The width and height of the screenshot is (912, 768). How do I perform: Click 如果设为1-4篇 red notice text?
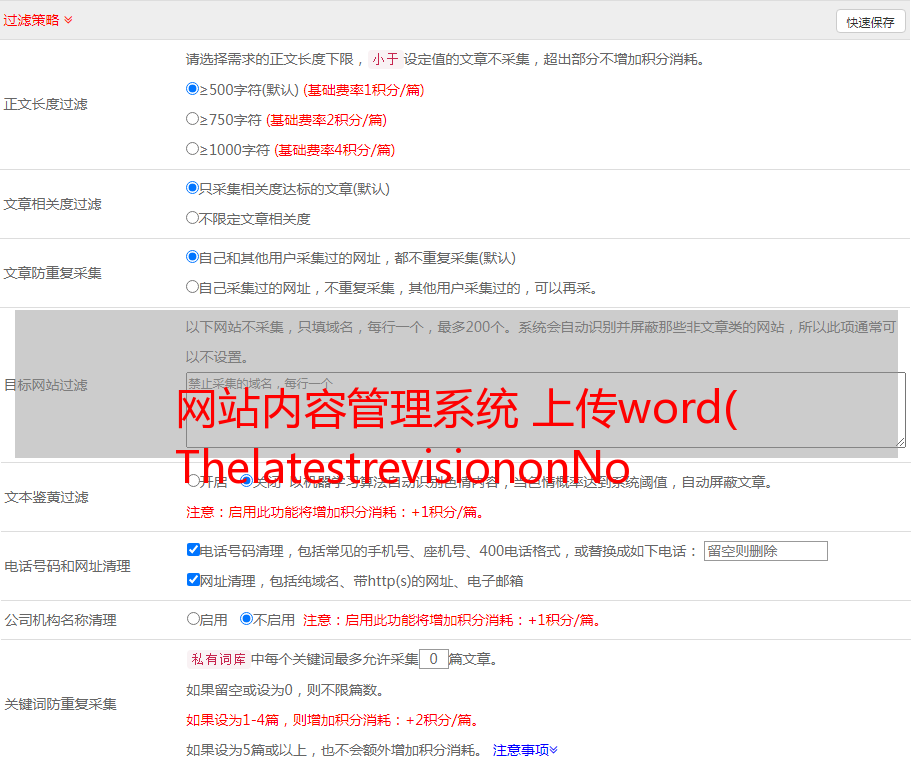pyautogui.click(x=334, y=720)
